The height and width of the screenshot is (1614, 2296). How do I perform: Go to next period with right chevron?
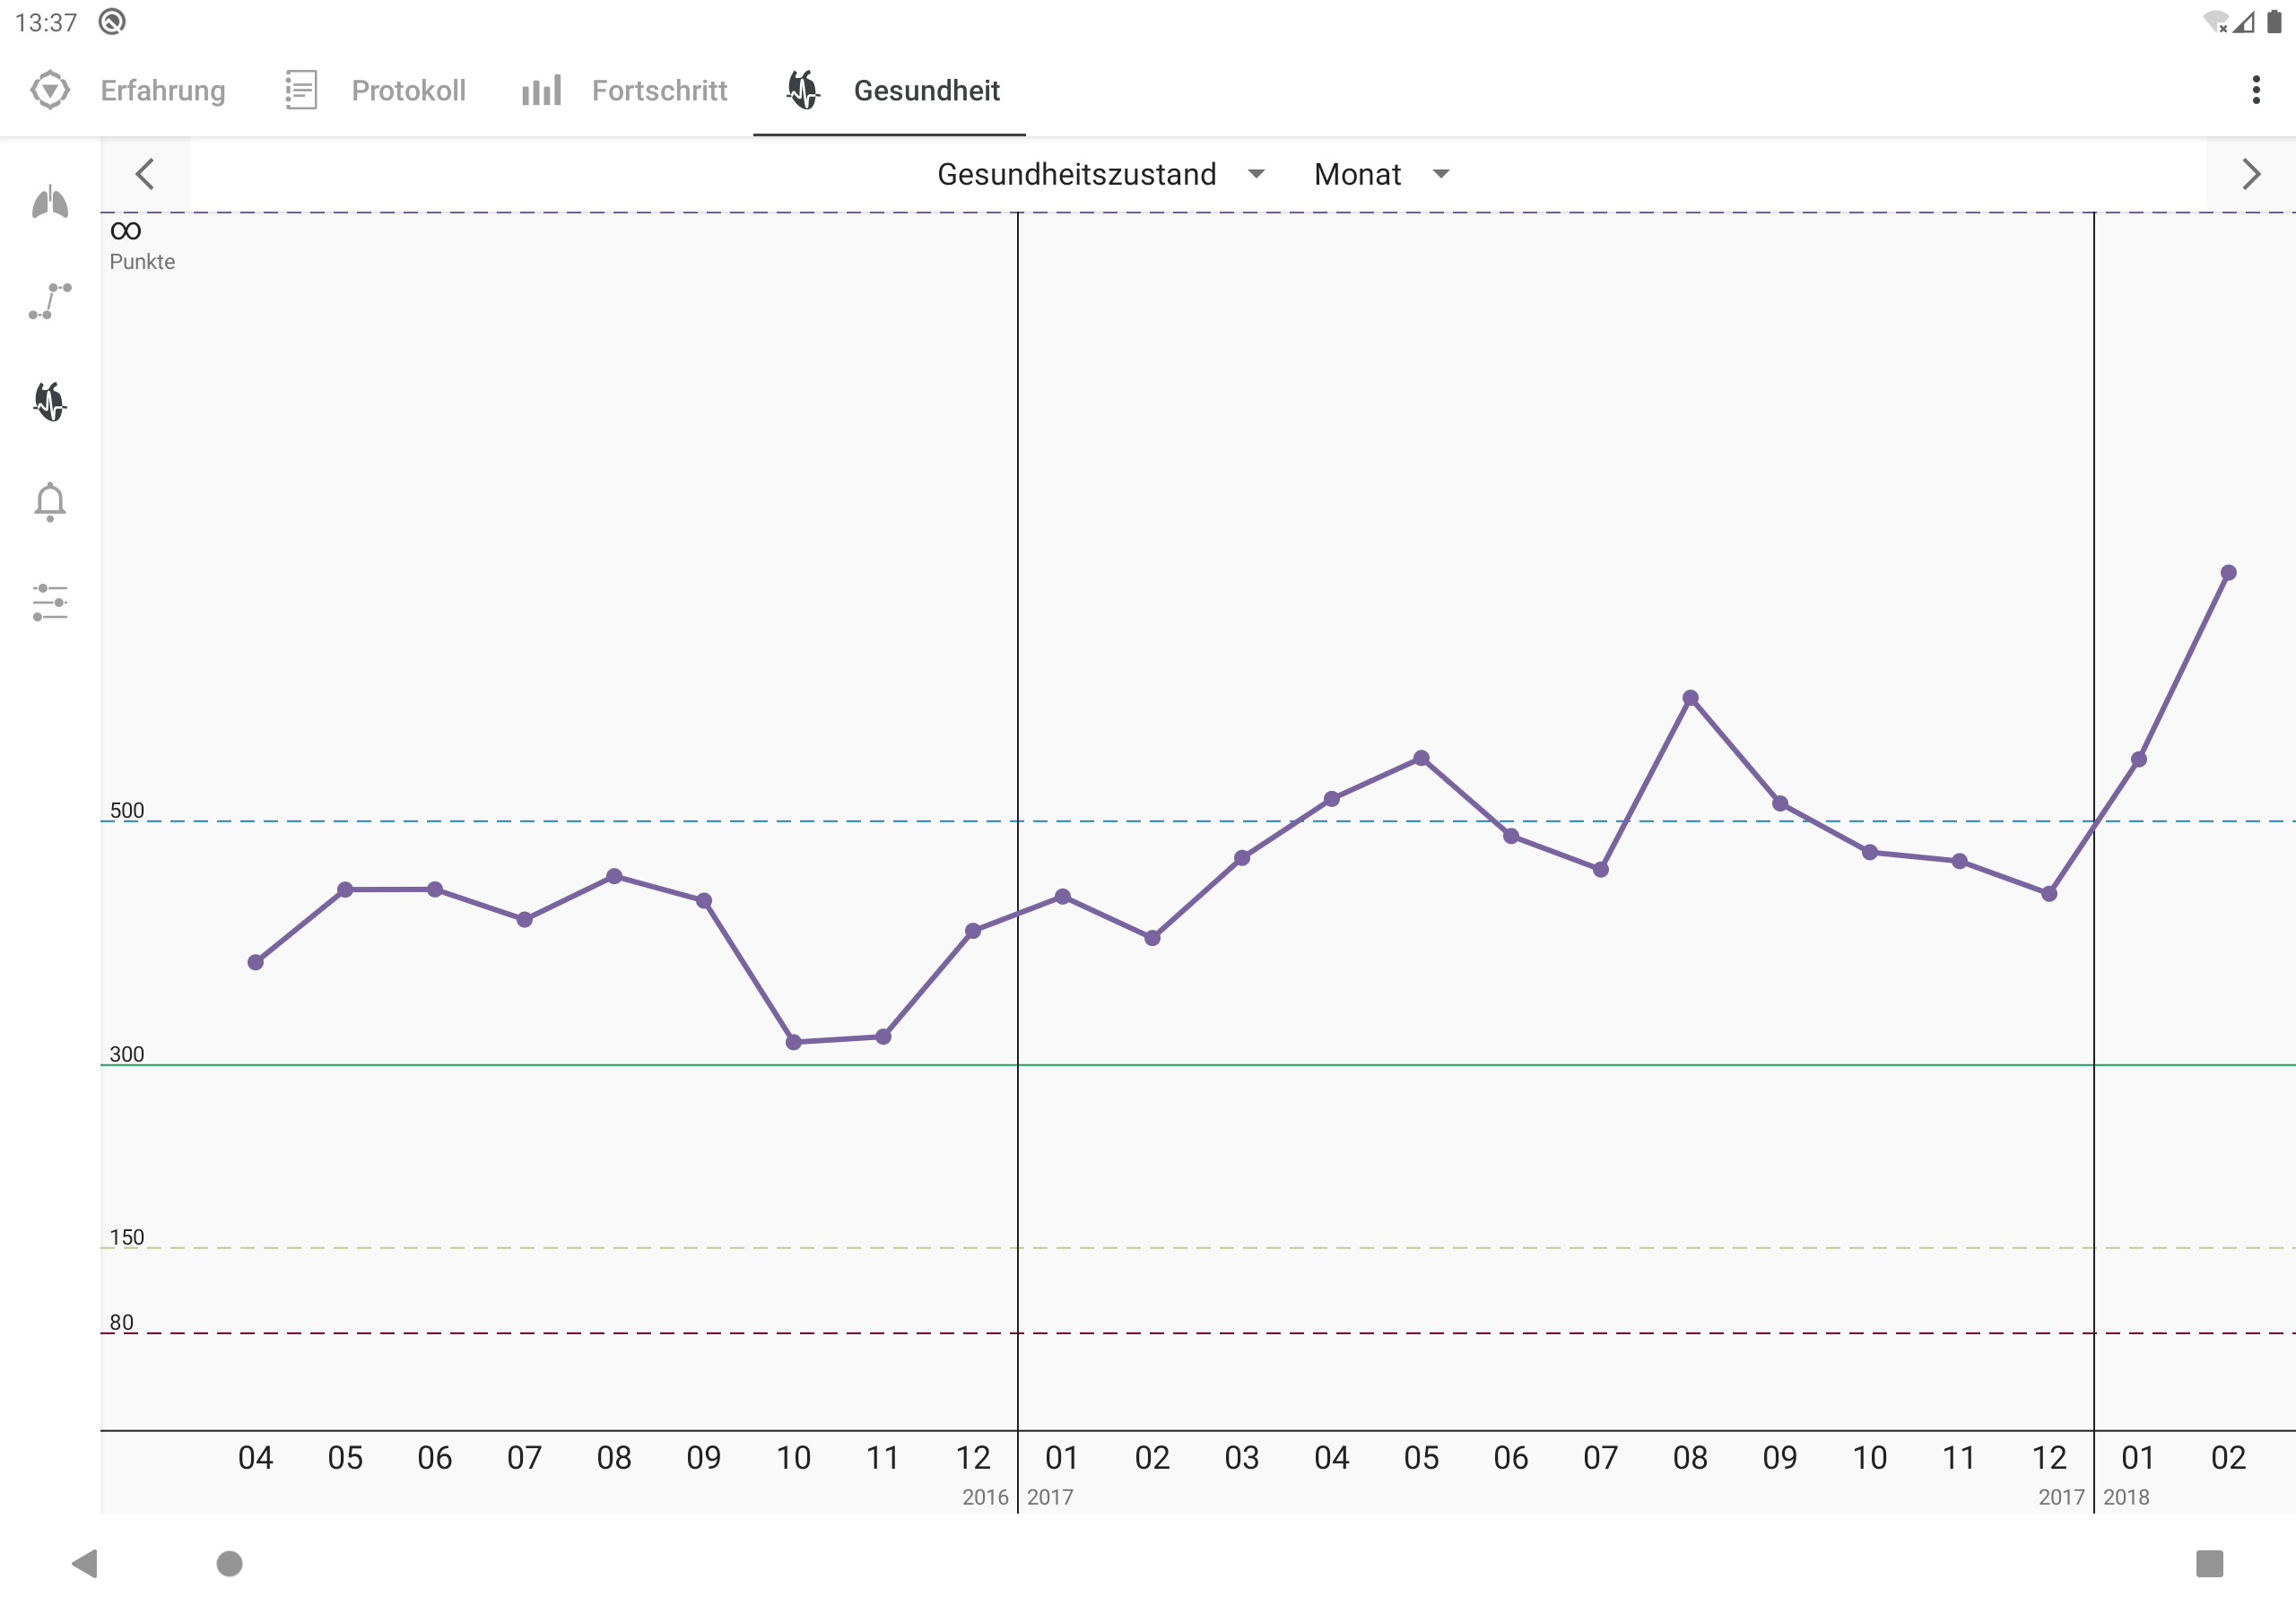coord(2250,174)
